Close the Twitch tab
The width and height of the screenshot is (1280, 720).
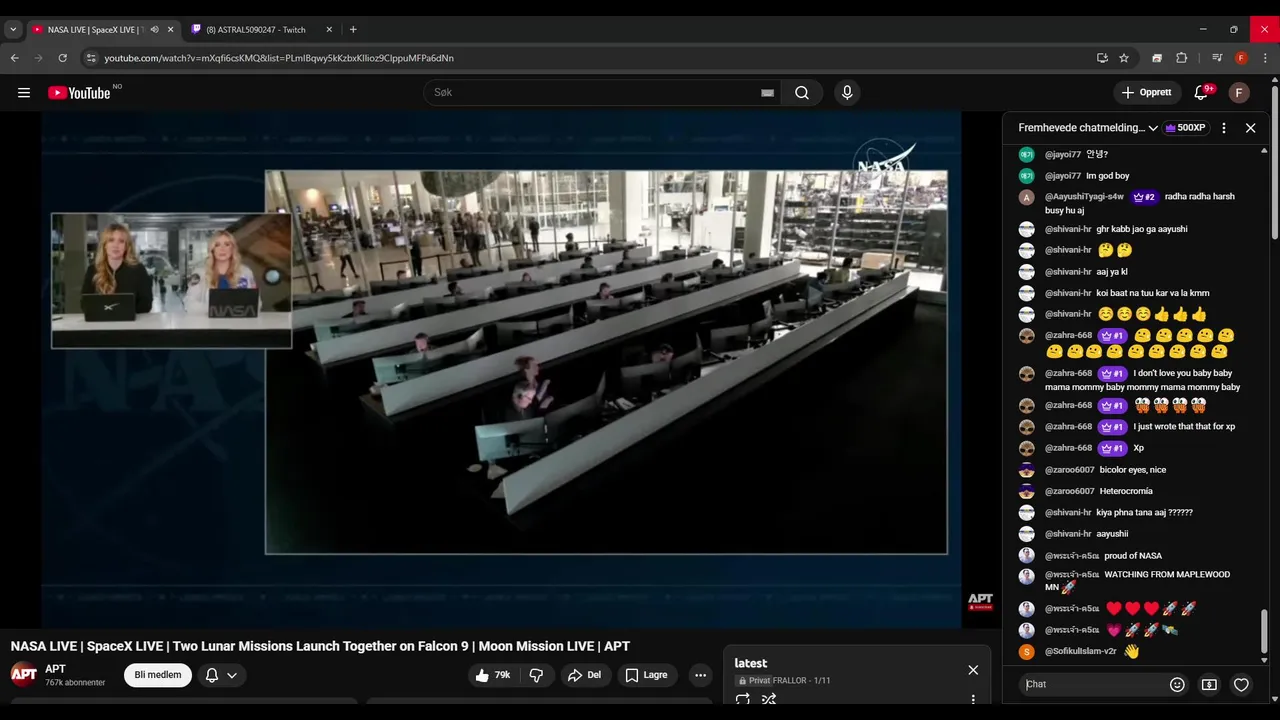(329, 30)
